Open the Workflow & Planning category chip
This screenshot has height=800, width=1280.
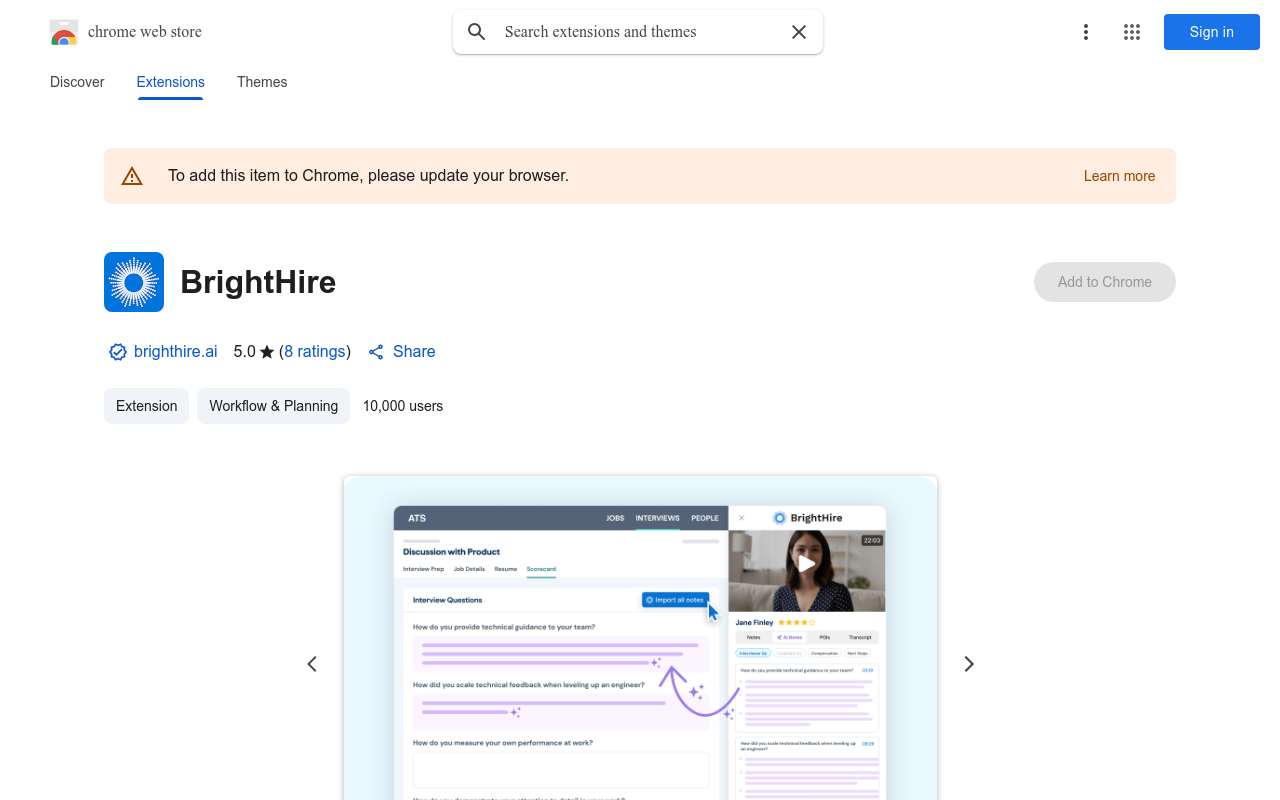[x=273, y=406]
